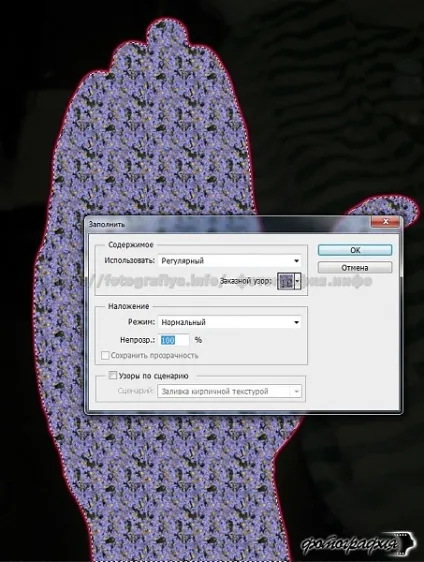Open the Сценарий dropdown with brick fill
The width and height of the screenshot is (424, 562).
[x=229, y=391]
